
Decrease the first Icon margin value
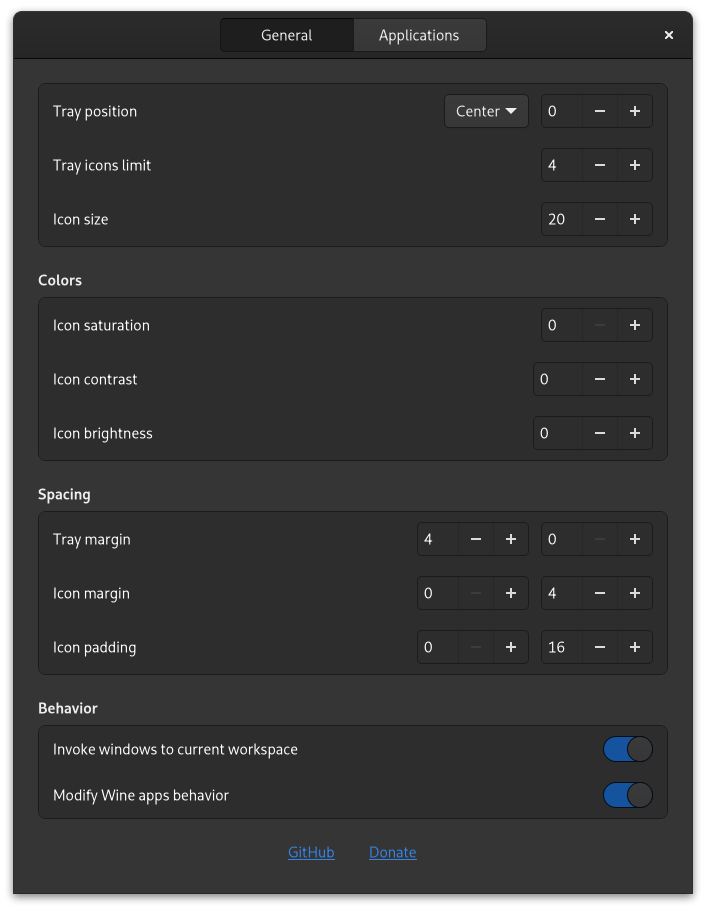[x=475, y=593]
